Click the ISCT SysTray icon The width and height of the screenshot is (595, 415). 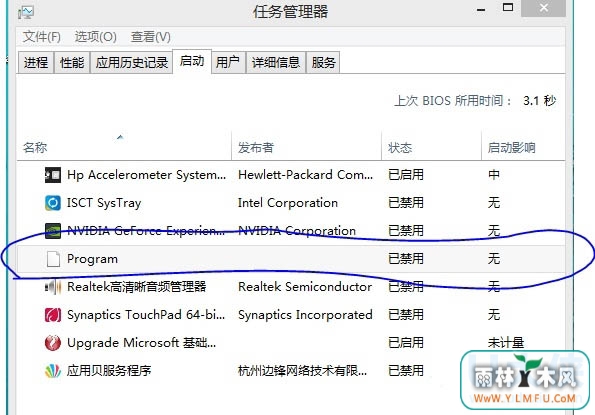[53, 203]
